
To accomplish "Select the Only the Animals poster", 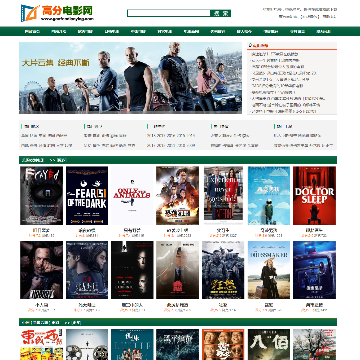I will 132,196.
